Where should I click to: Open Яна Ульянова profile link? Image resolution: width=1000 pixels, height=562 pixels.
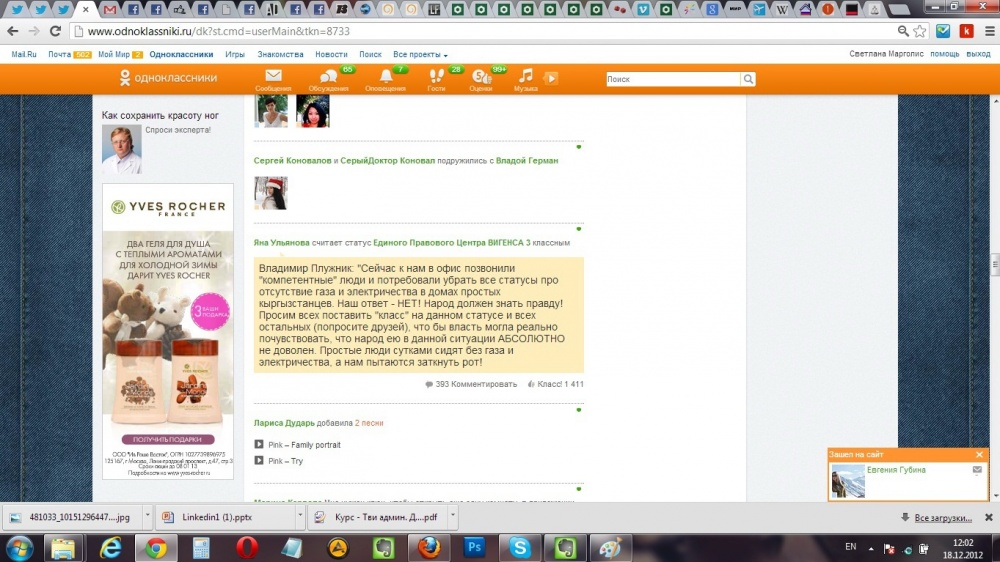281,242
